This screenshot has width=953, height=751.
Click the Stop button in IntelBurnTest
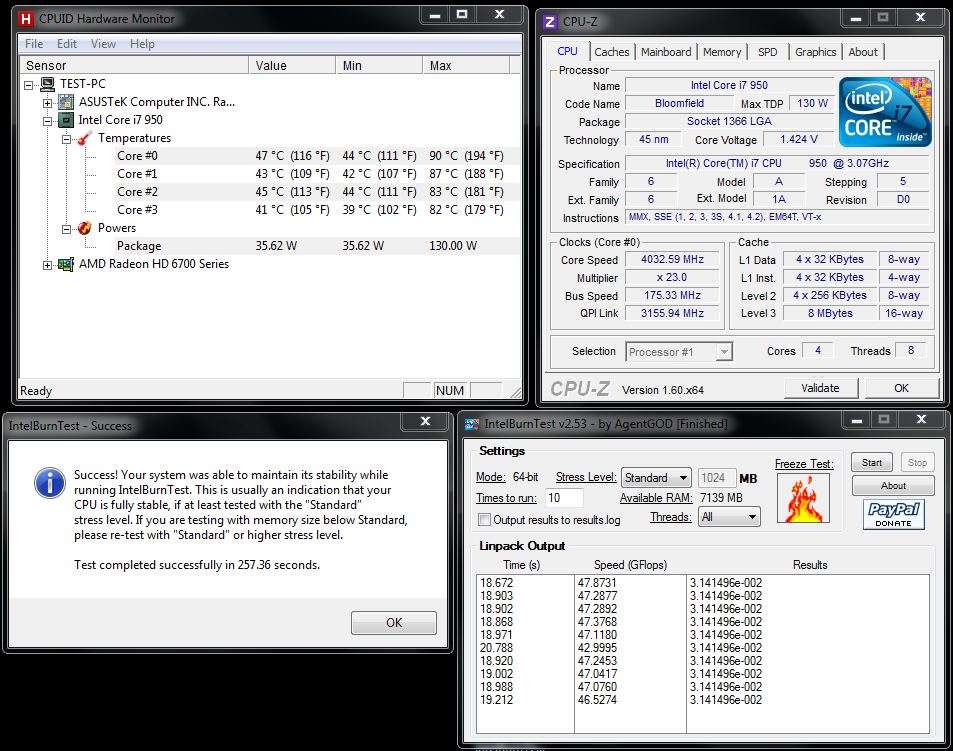[x=917, y=463]
